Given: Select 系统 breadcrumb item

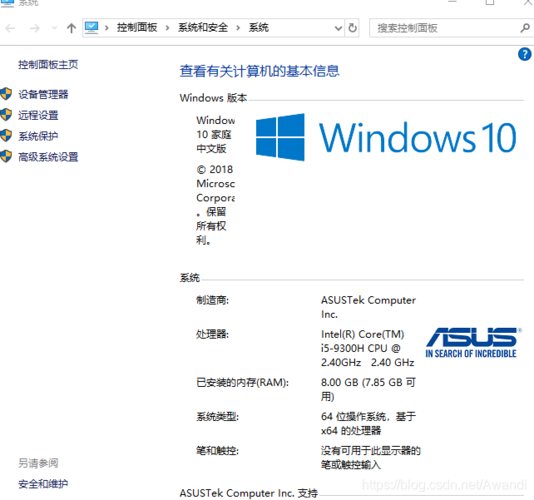Looking at the screenshot, I should click(258, 27).
